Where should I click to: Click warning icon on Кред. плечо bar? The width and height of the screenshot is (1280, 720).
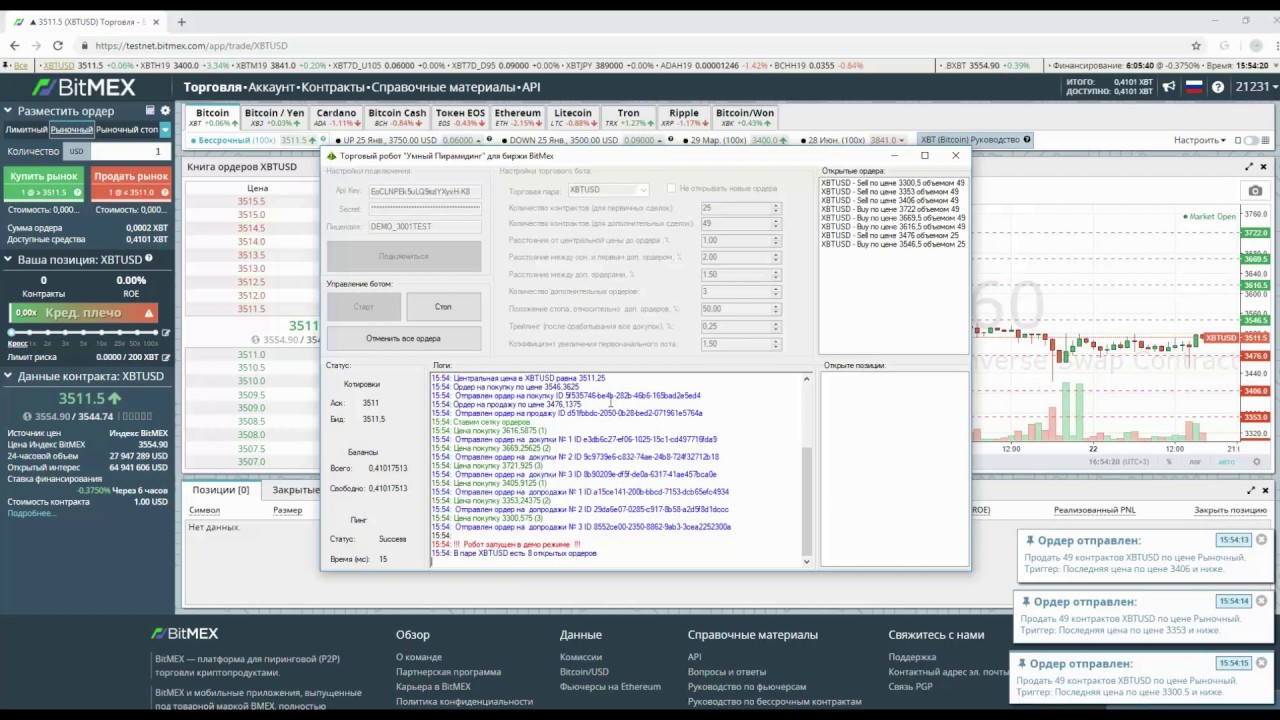(x=150, y=313)
